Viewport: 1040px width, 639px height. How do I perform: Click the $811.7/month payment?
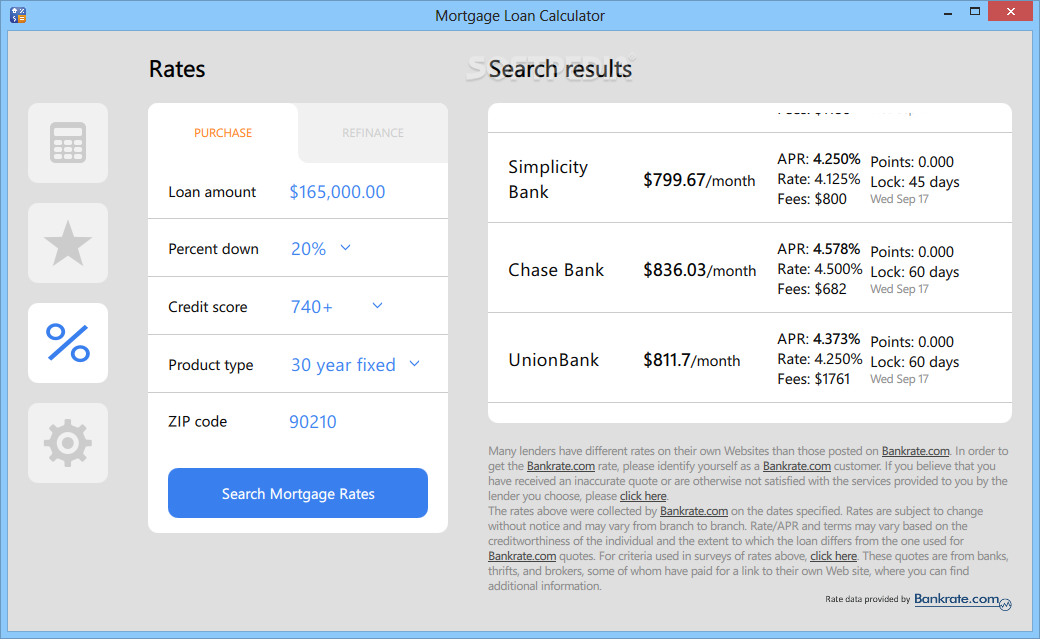pyautogui.click(x=692, y=361)
